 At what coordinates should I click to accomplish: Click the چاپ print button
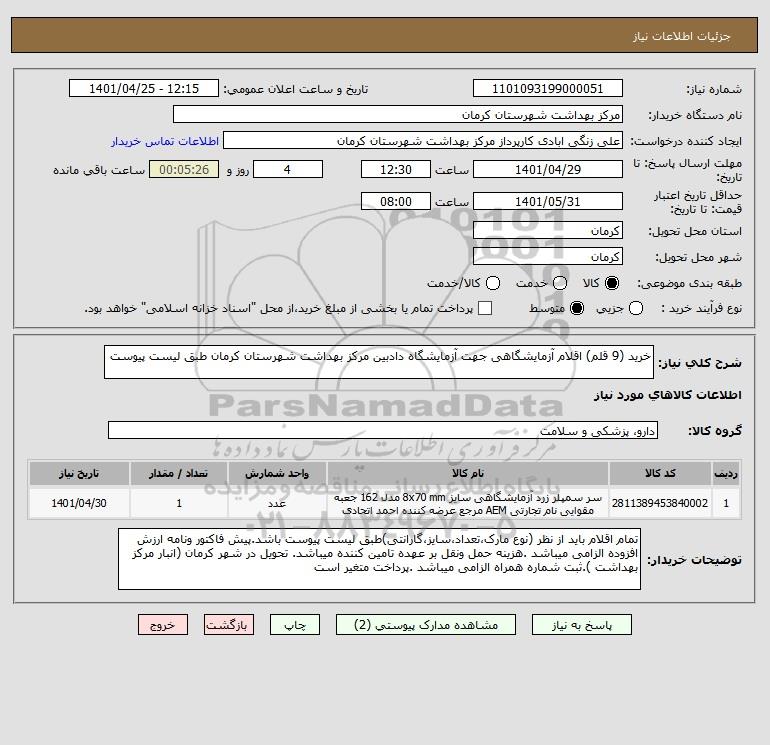click(295, 625)
